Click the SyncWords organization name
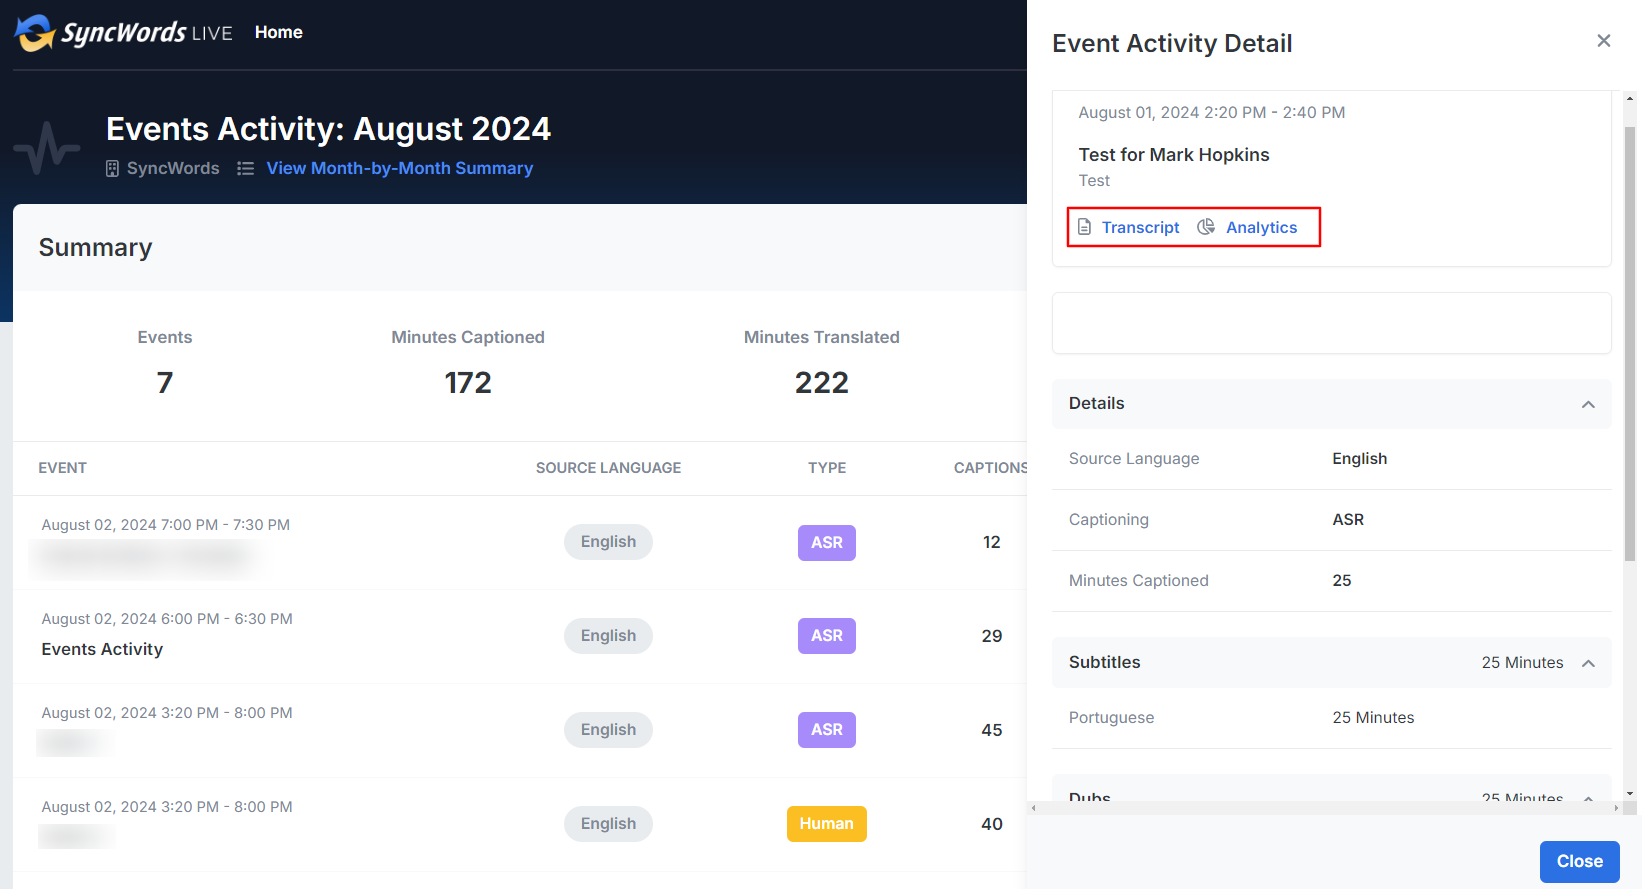The image size is (1642, 889). (x=173, y=168)
